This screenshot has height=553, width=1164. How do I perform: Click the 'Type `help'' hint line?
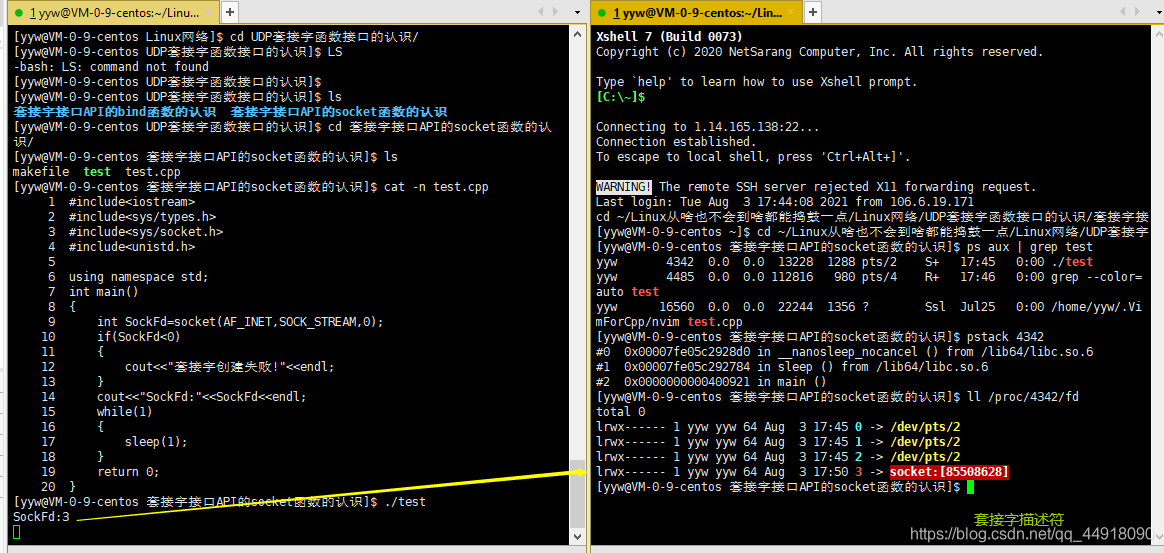click(x=757, y=82)
